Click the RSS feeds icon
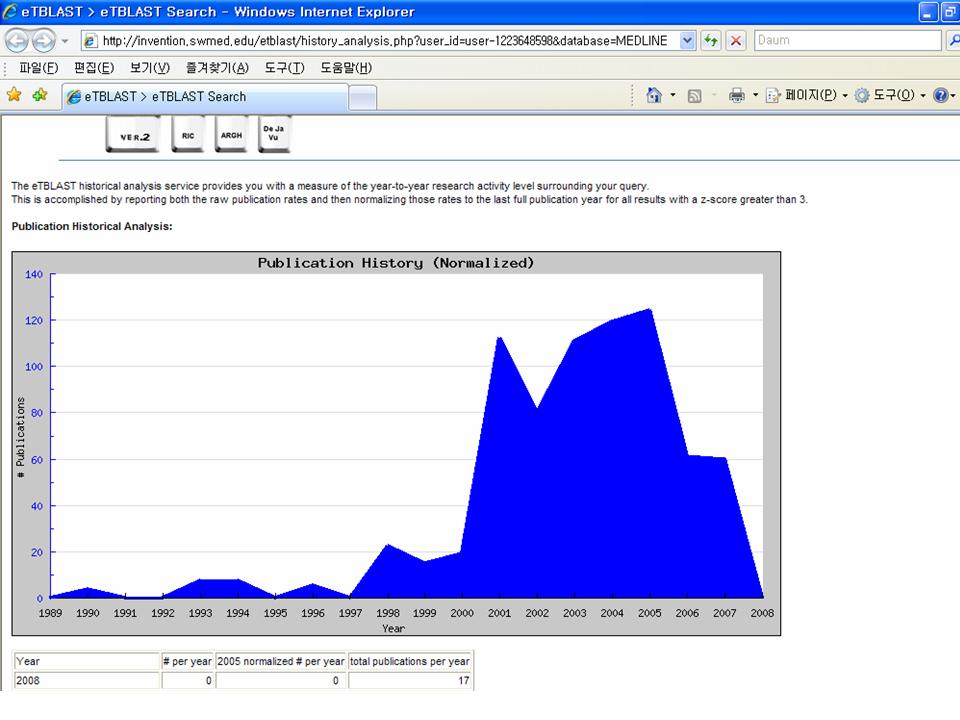This screenshot has height=720, width=960. pos(694,96)
